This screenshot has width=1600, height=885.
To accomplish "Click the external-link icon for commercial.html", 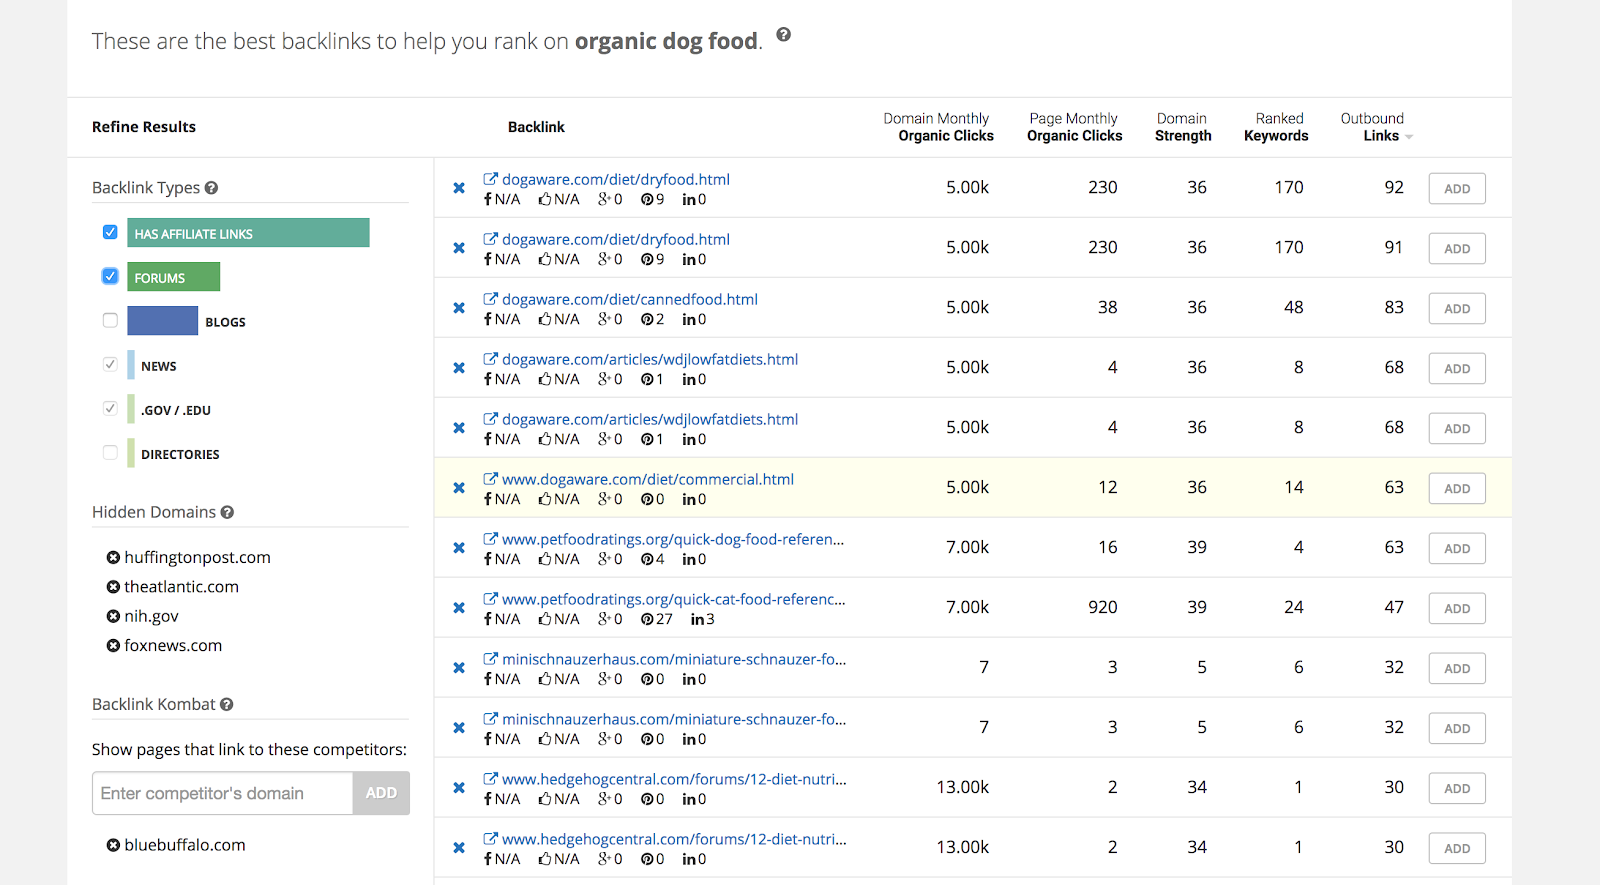I will point(490,479).
